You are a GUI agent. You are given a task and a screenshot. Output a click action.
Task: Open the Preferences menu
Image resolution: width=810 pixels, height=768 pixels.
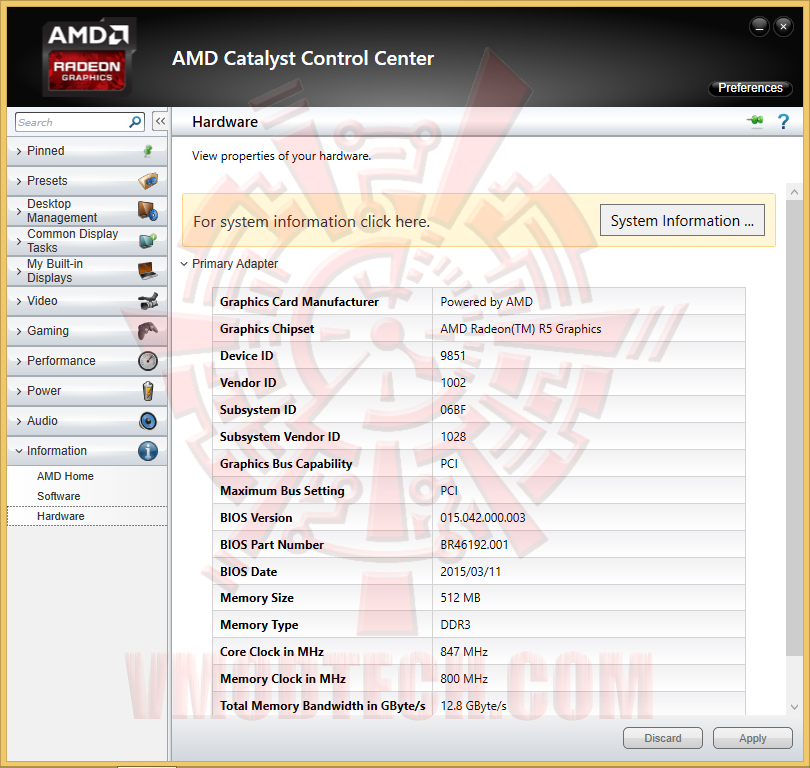point(750,88)
